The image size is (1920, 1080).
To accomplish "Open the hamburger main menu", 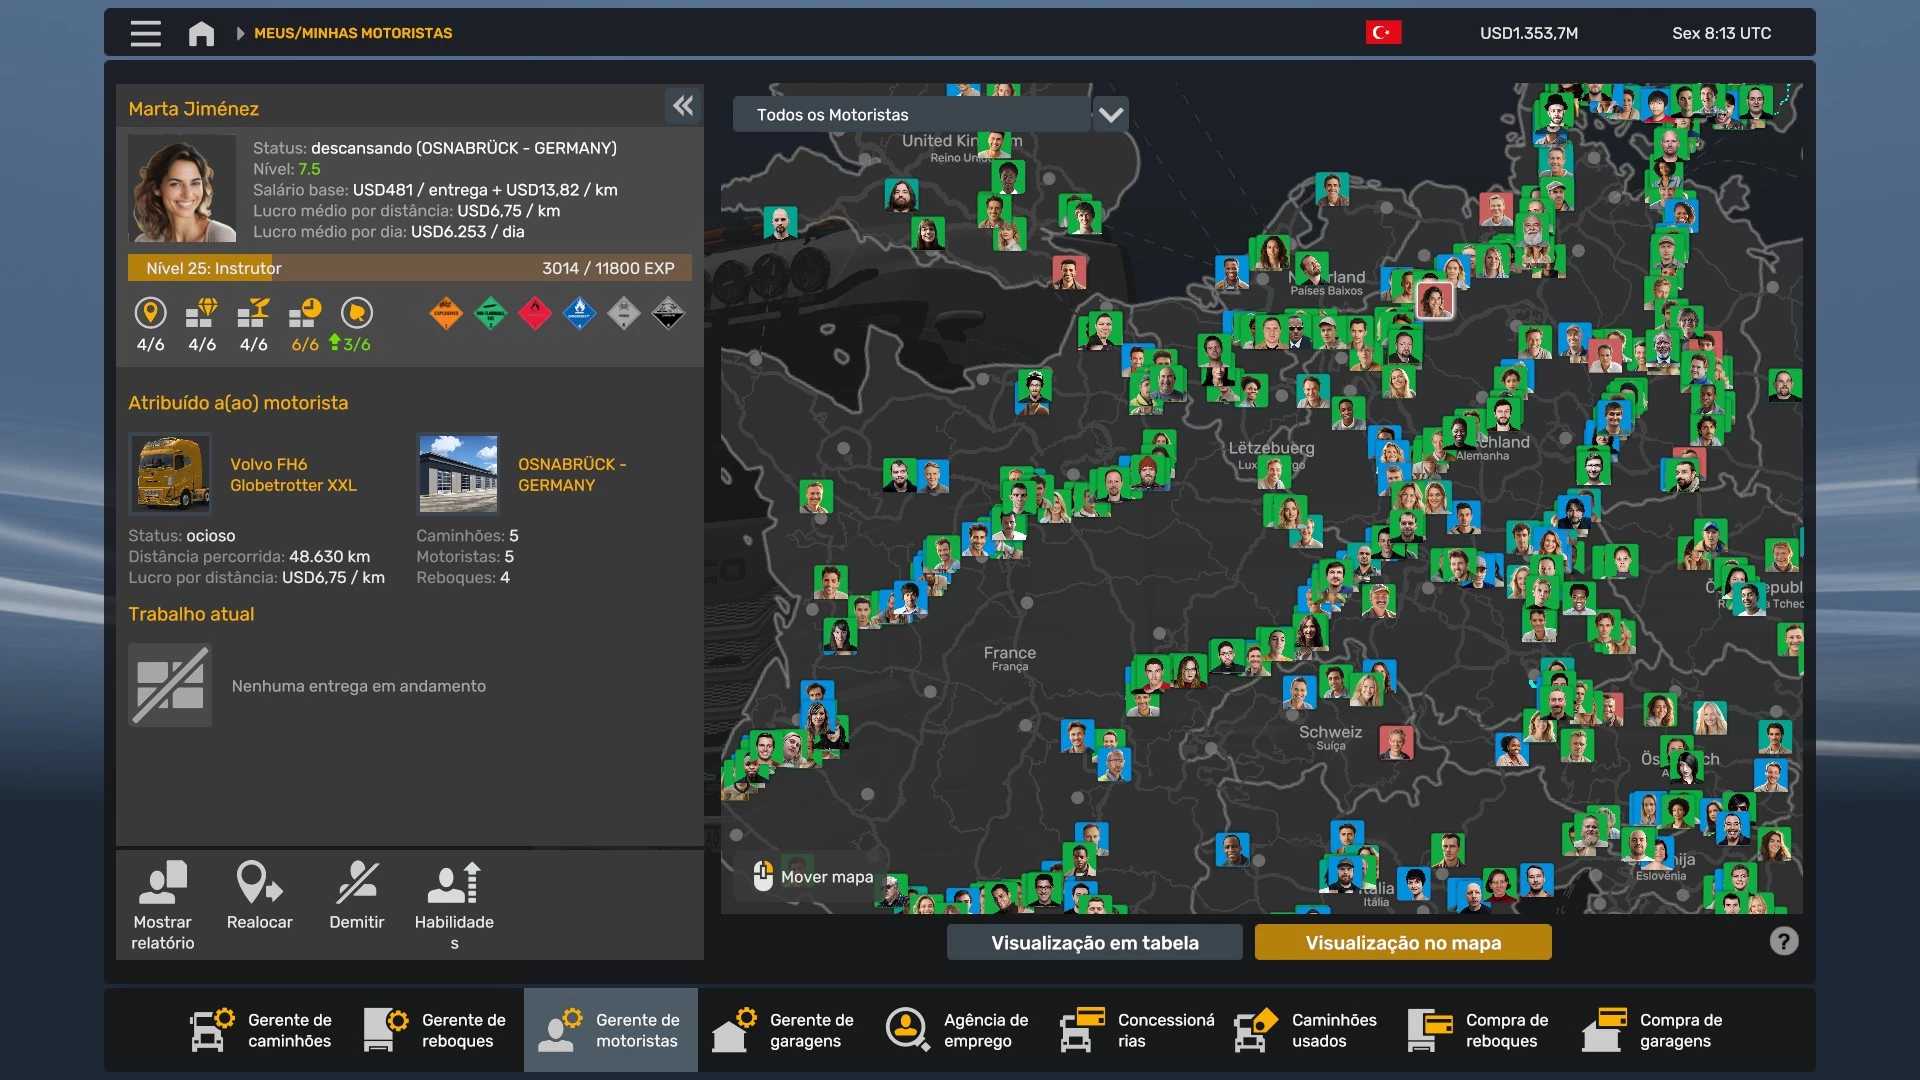I will pos(145,33).
